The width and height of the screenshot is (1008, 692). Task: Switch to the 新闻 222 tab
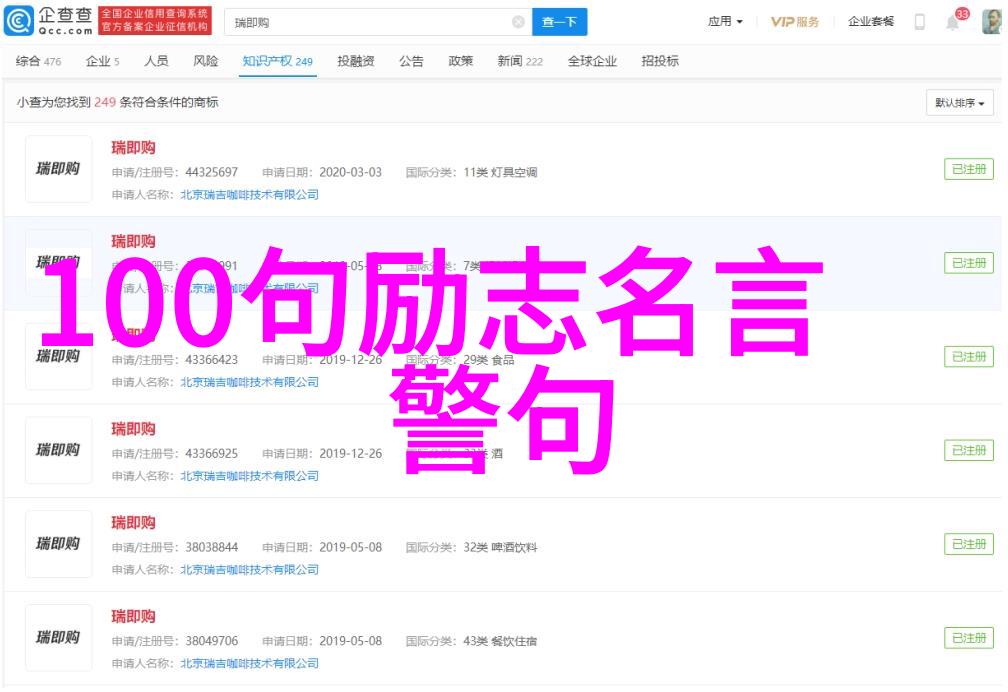[519, 61]
